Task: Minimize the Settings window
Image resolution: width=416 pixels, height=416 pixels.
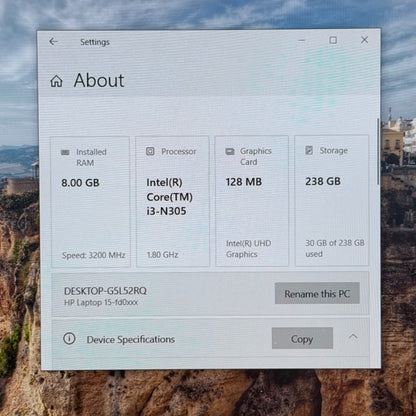Action: [302, 40]
